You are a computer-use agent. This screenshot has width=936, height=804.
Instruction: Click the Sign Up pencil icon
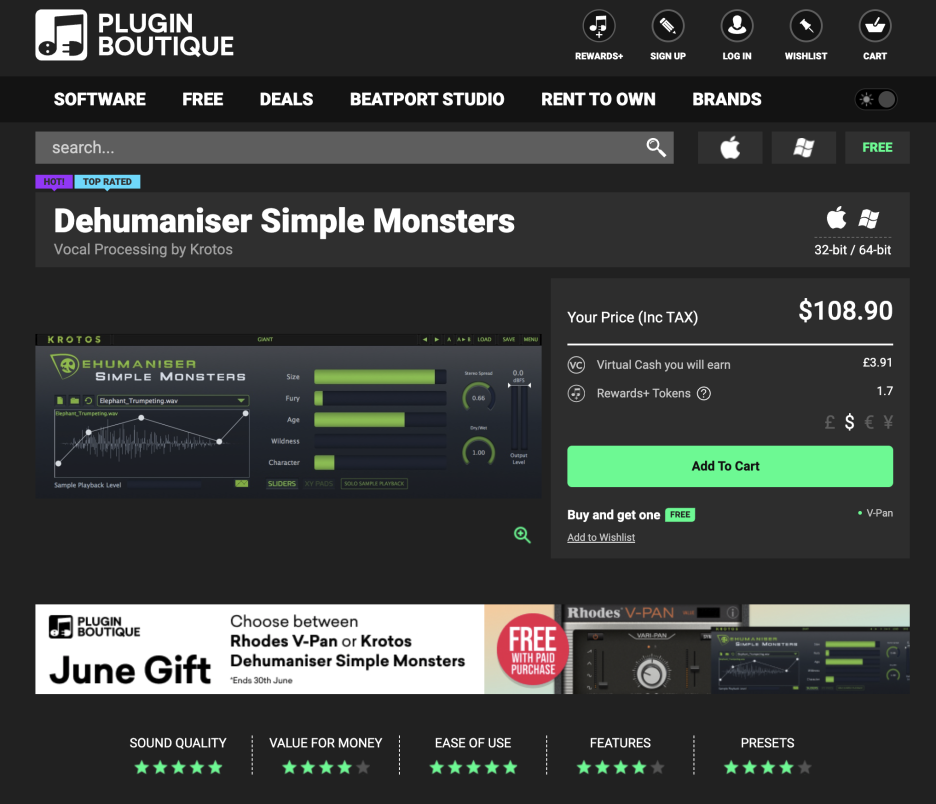pyautogui.click(x=667, y=26)
